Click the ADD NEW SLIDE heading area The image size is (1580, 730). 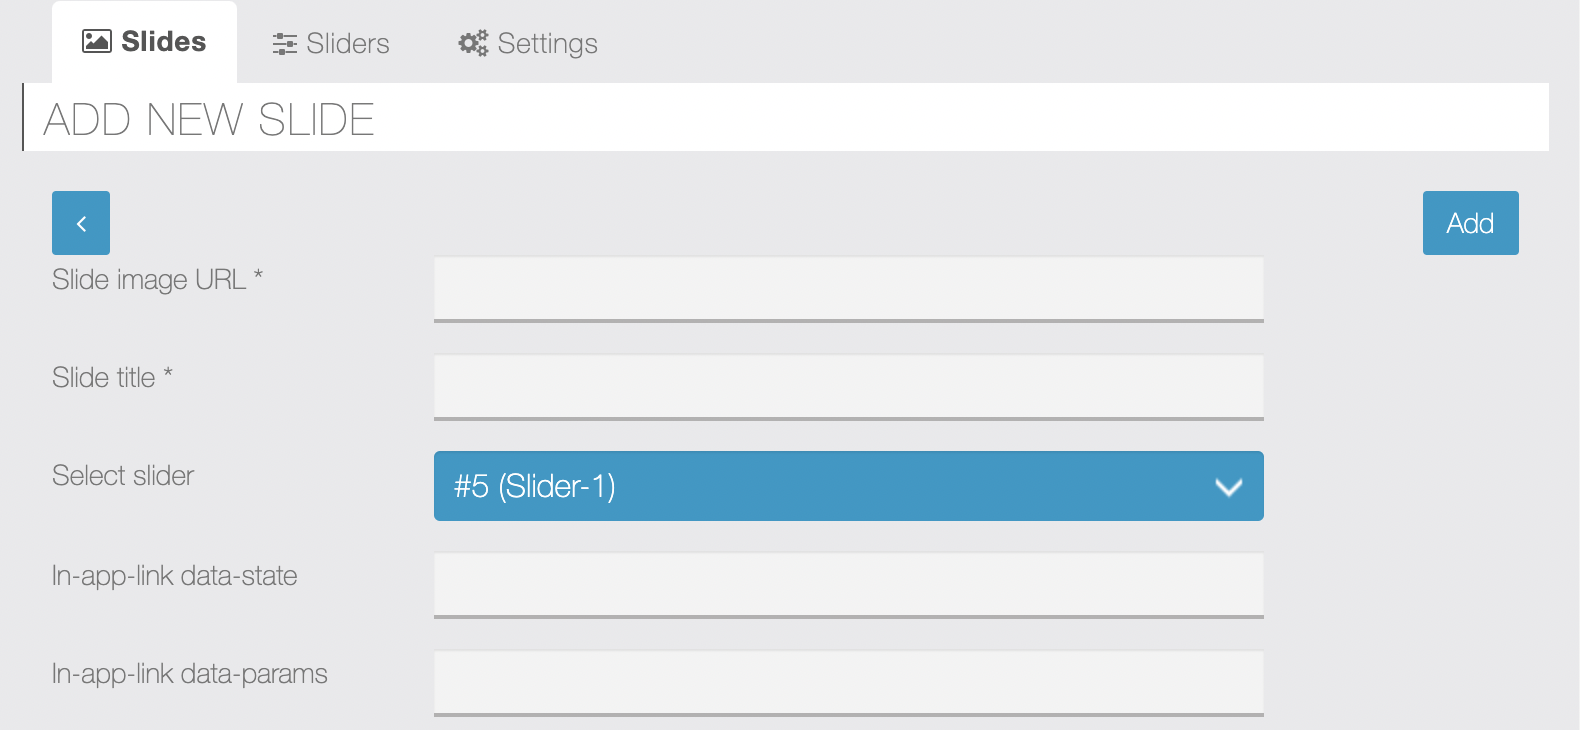coord(207,118)
